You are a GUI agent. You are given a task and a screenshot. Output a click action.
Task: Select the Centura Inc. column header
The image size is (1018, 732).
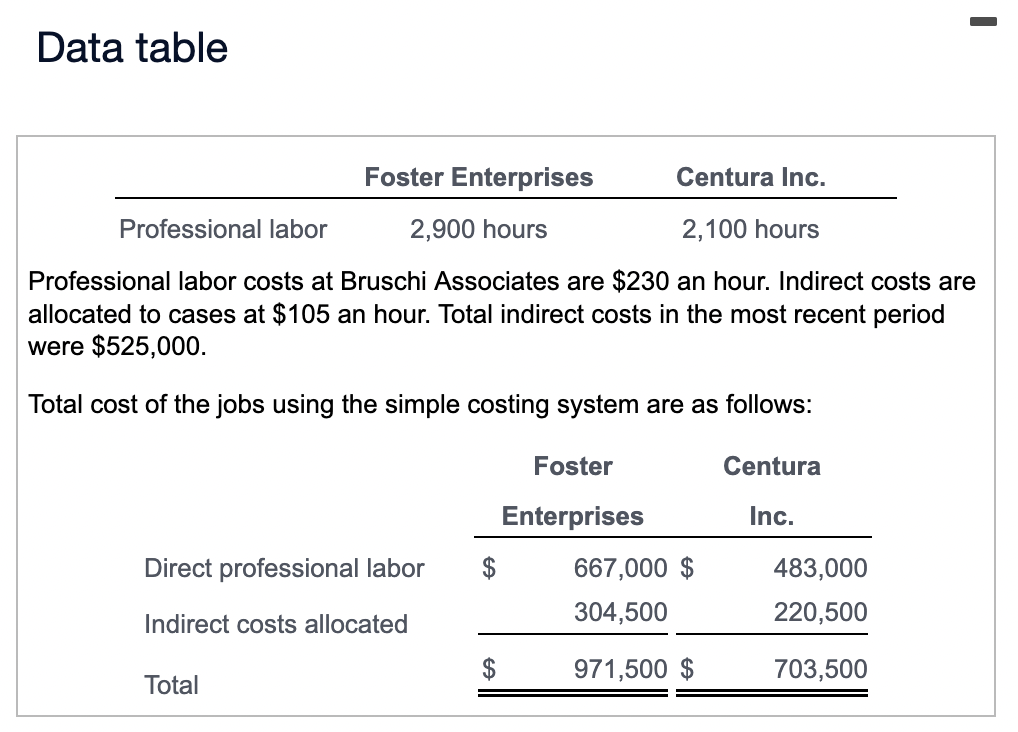point(751,177)
